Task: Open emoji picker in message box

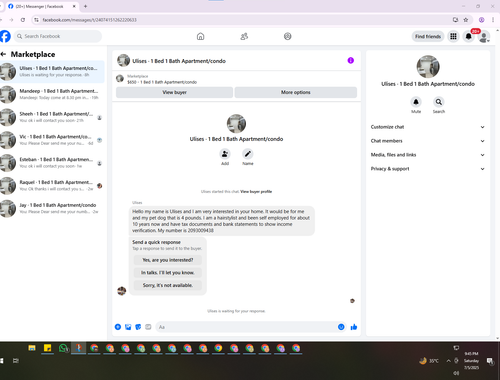Action: [x=341, y=327]
